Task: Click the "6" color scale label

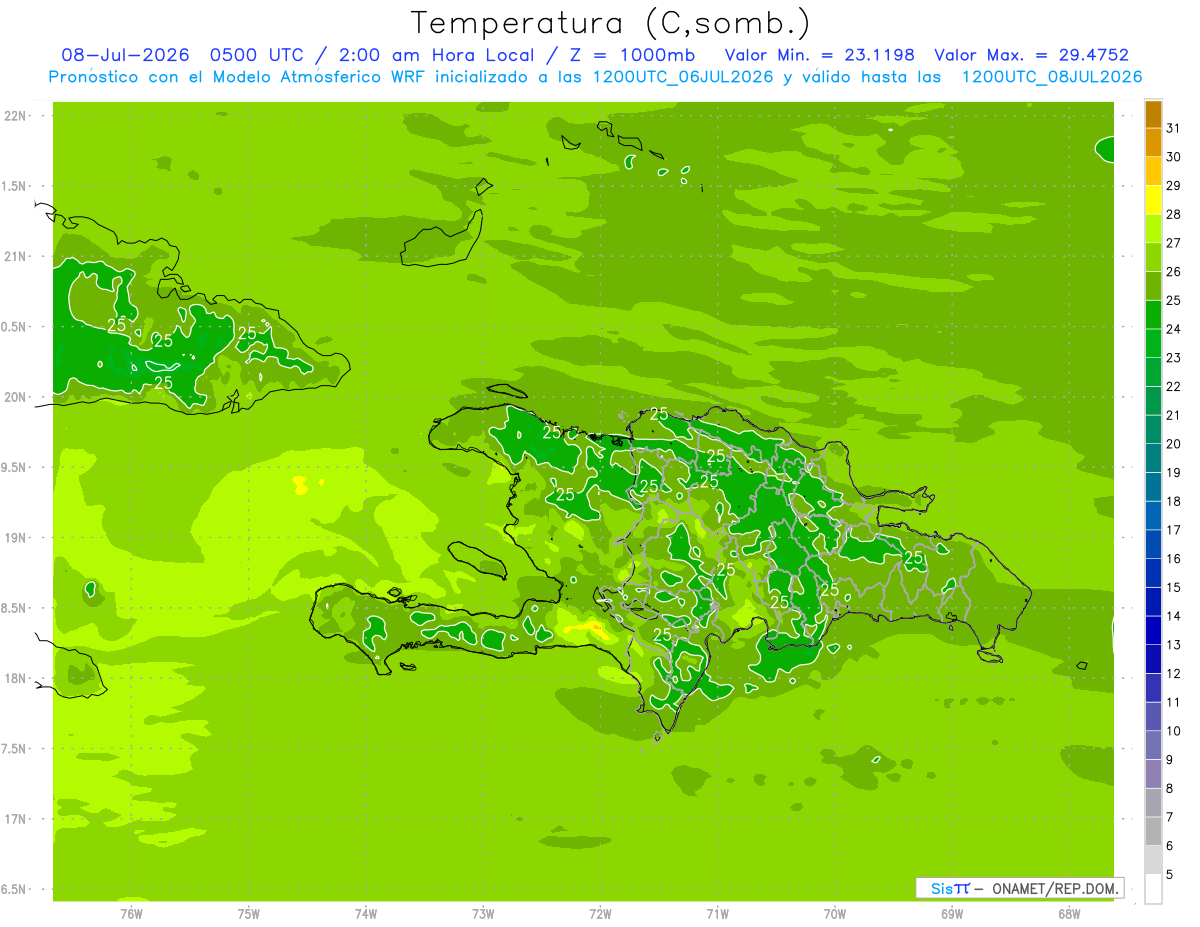Action: click(1170, 846)
